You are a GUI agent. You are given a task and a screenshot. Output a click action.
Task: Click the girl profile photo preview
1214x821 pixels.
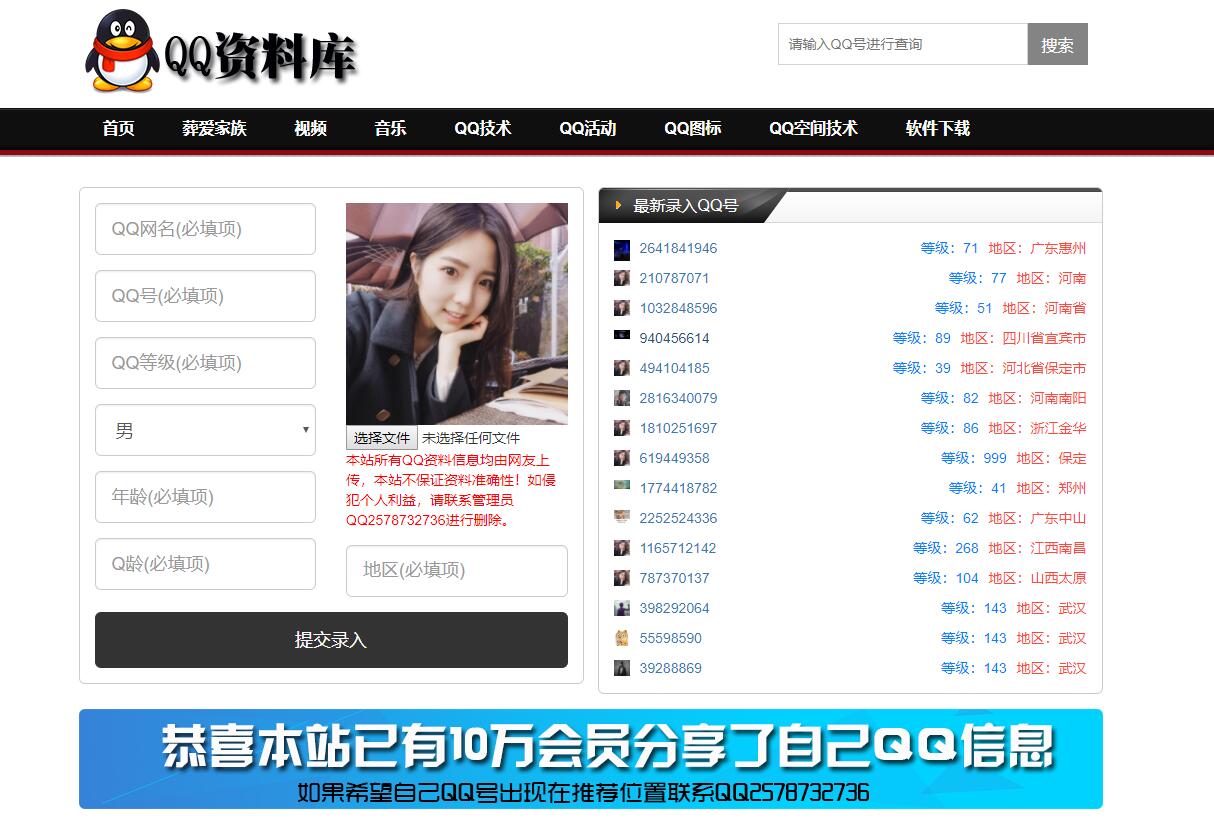click(x=457, y=314)
